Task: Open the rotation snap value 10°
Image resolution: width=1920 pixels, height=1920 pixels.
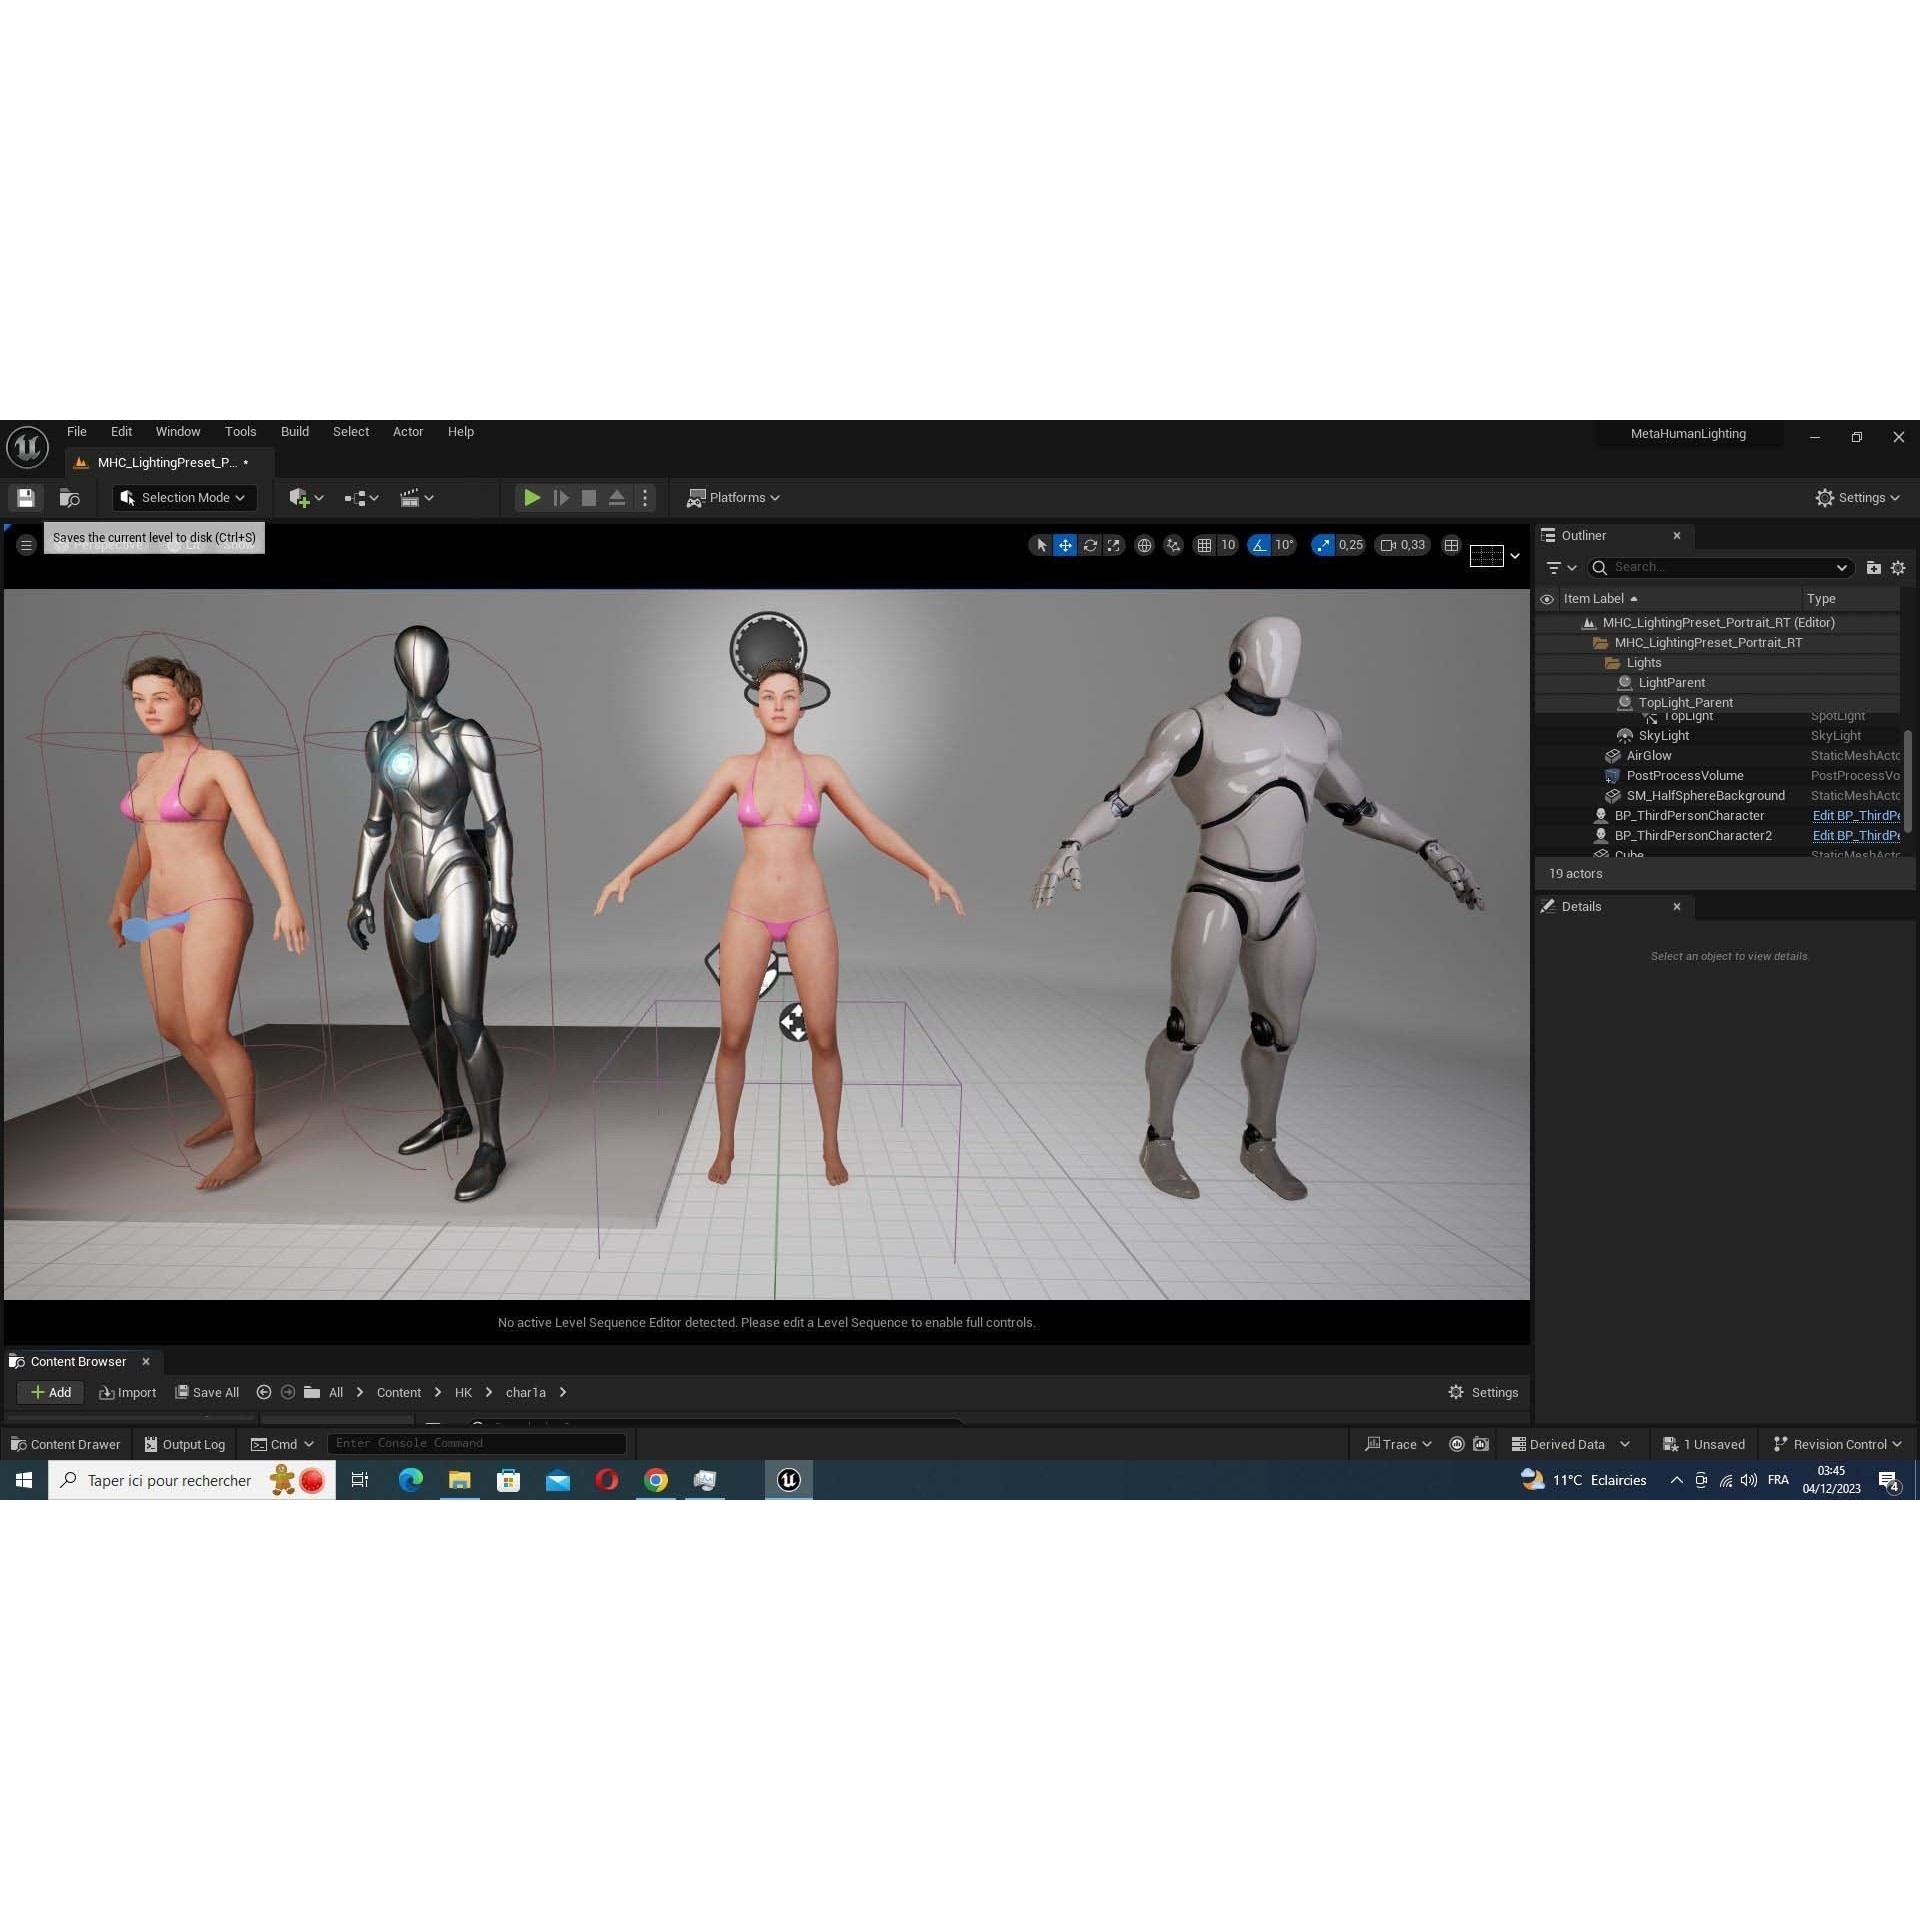Action: click(x=1284, y=545)
